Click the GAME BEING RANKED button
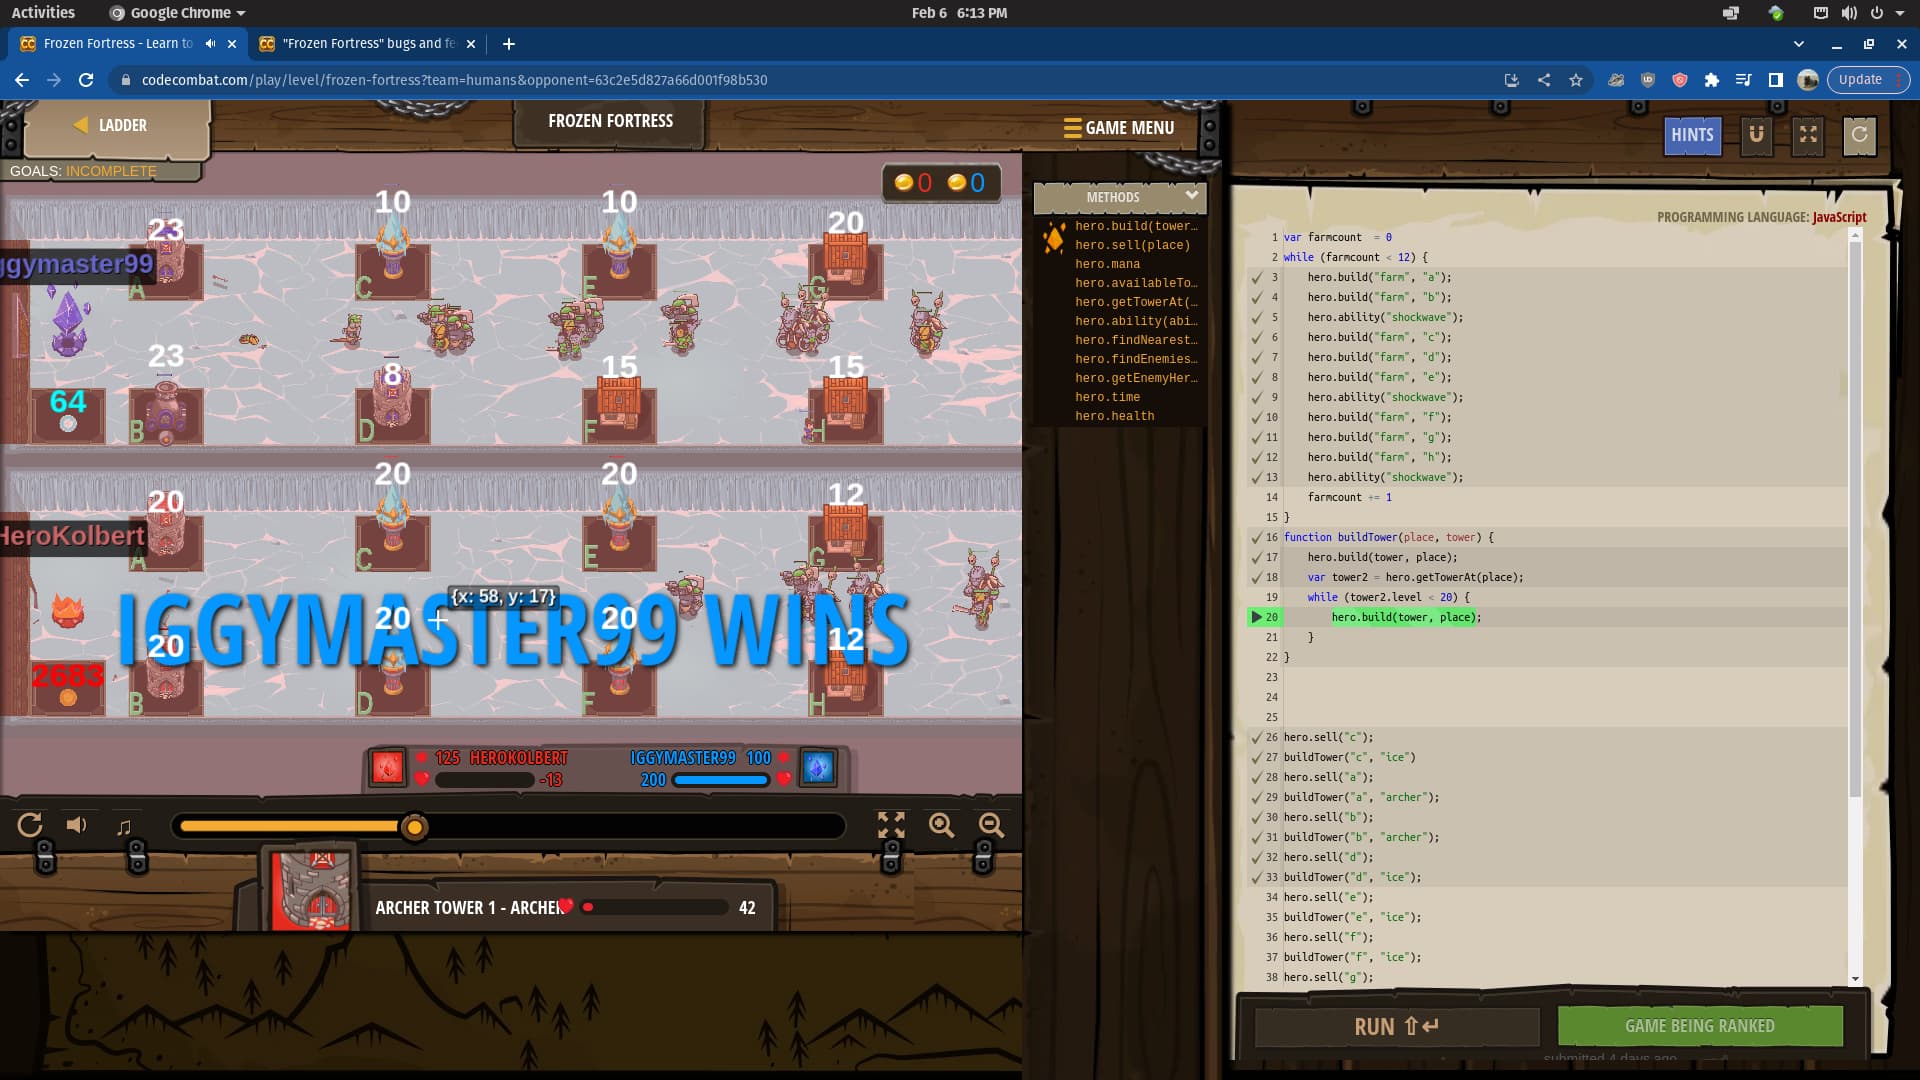The width and height of the screenshot is (1920, 1080). [1699, 1026]
